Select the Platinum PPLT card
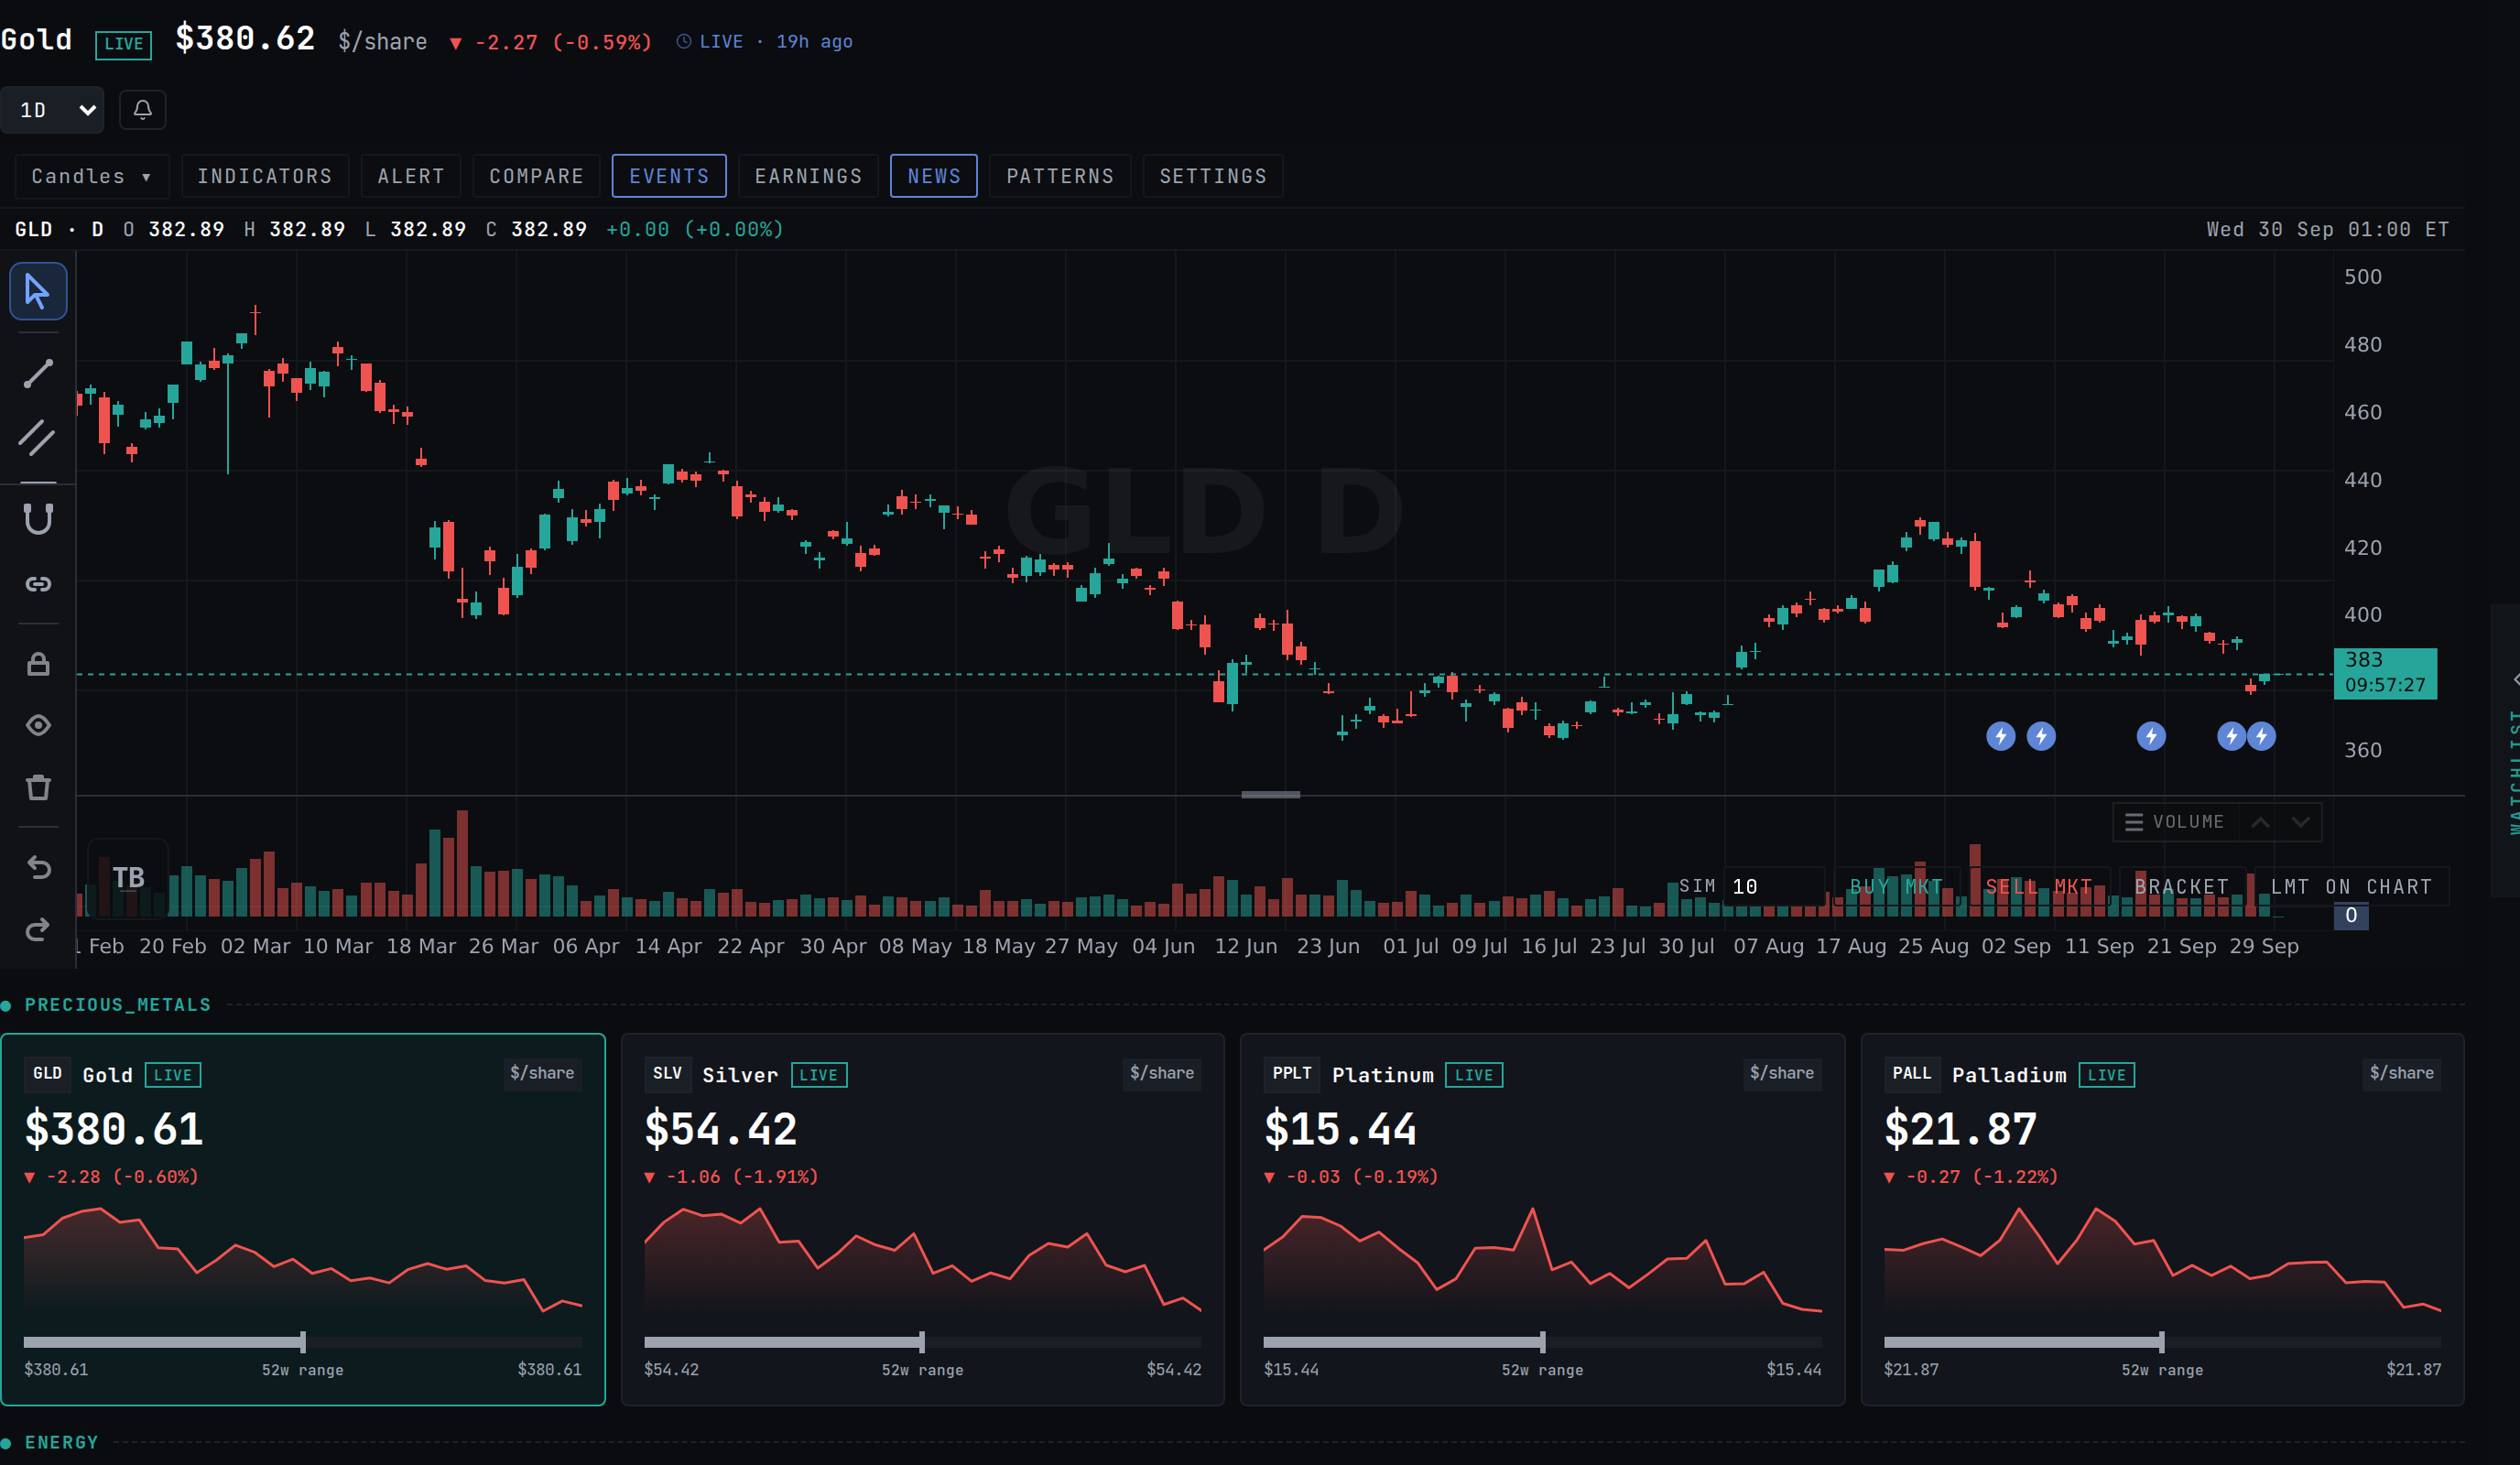The image size is (2520, 1465). coord(1542,1219)
